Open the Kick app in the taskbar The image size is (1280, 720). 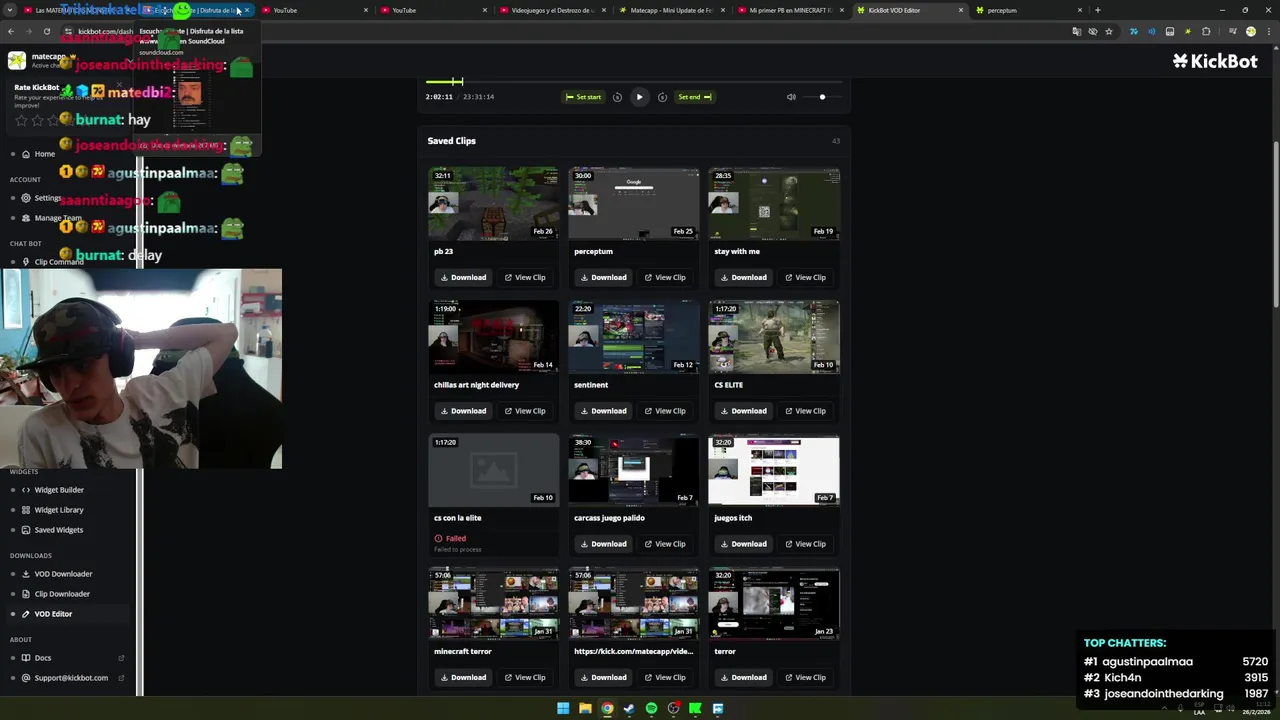point(695,708)
